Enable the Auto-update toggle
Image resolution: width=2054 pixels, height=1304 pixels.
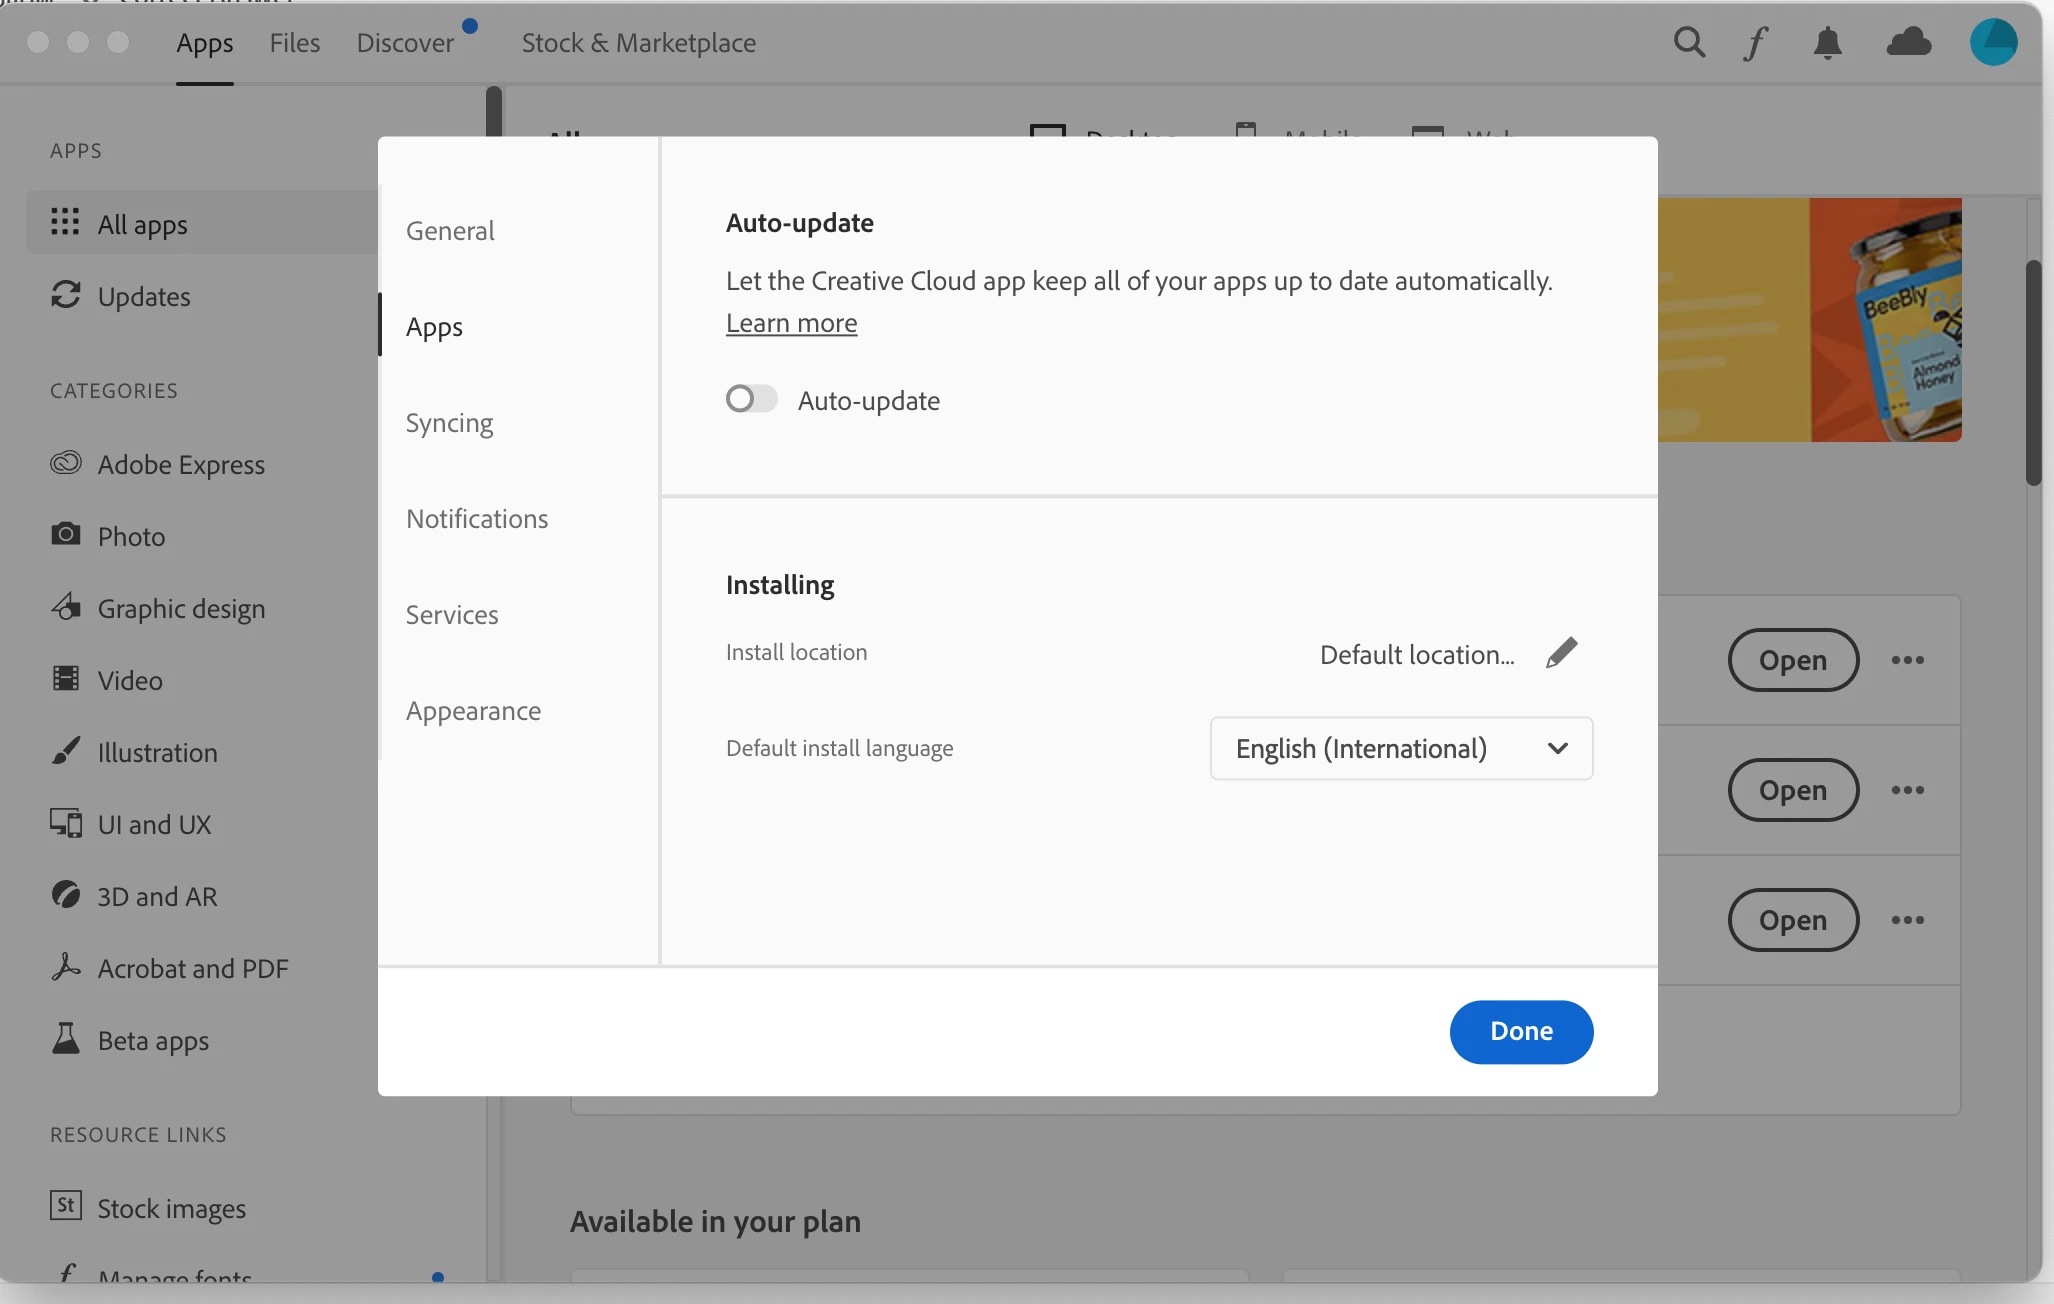[752, 399]
